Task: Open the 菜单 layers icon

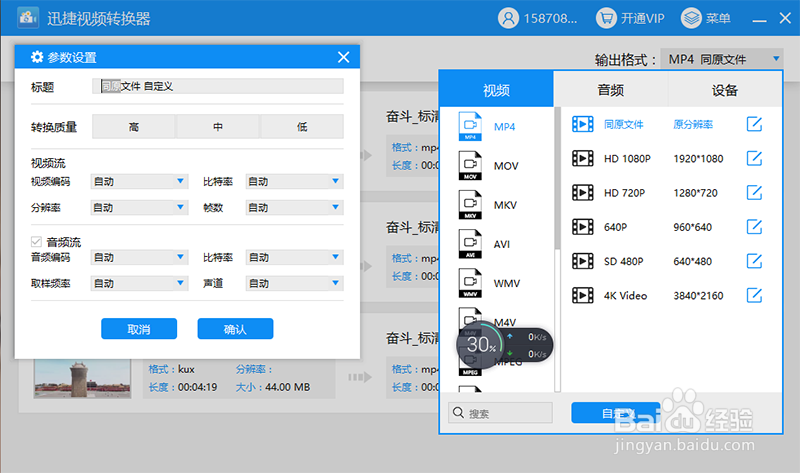Action: [691, 18]
